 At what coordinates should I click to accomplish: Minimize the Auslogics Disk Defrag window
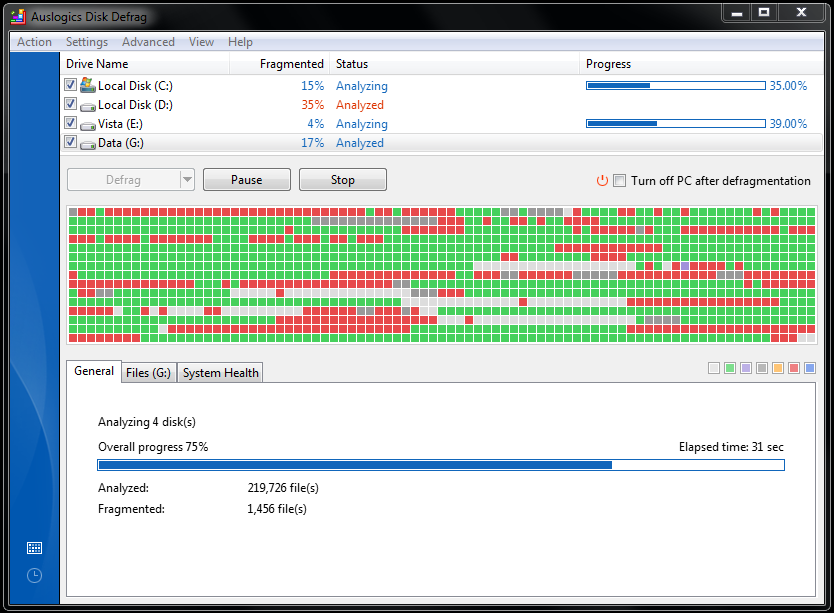point(737,13)
